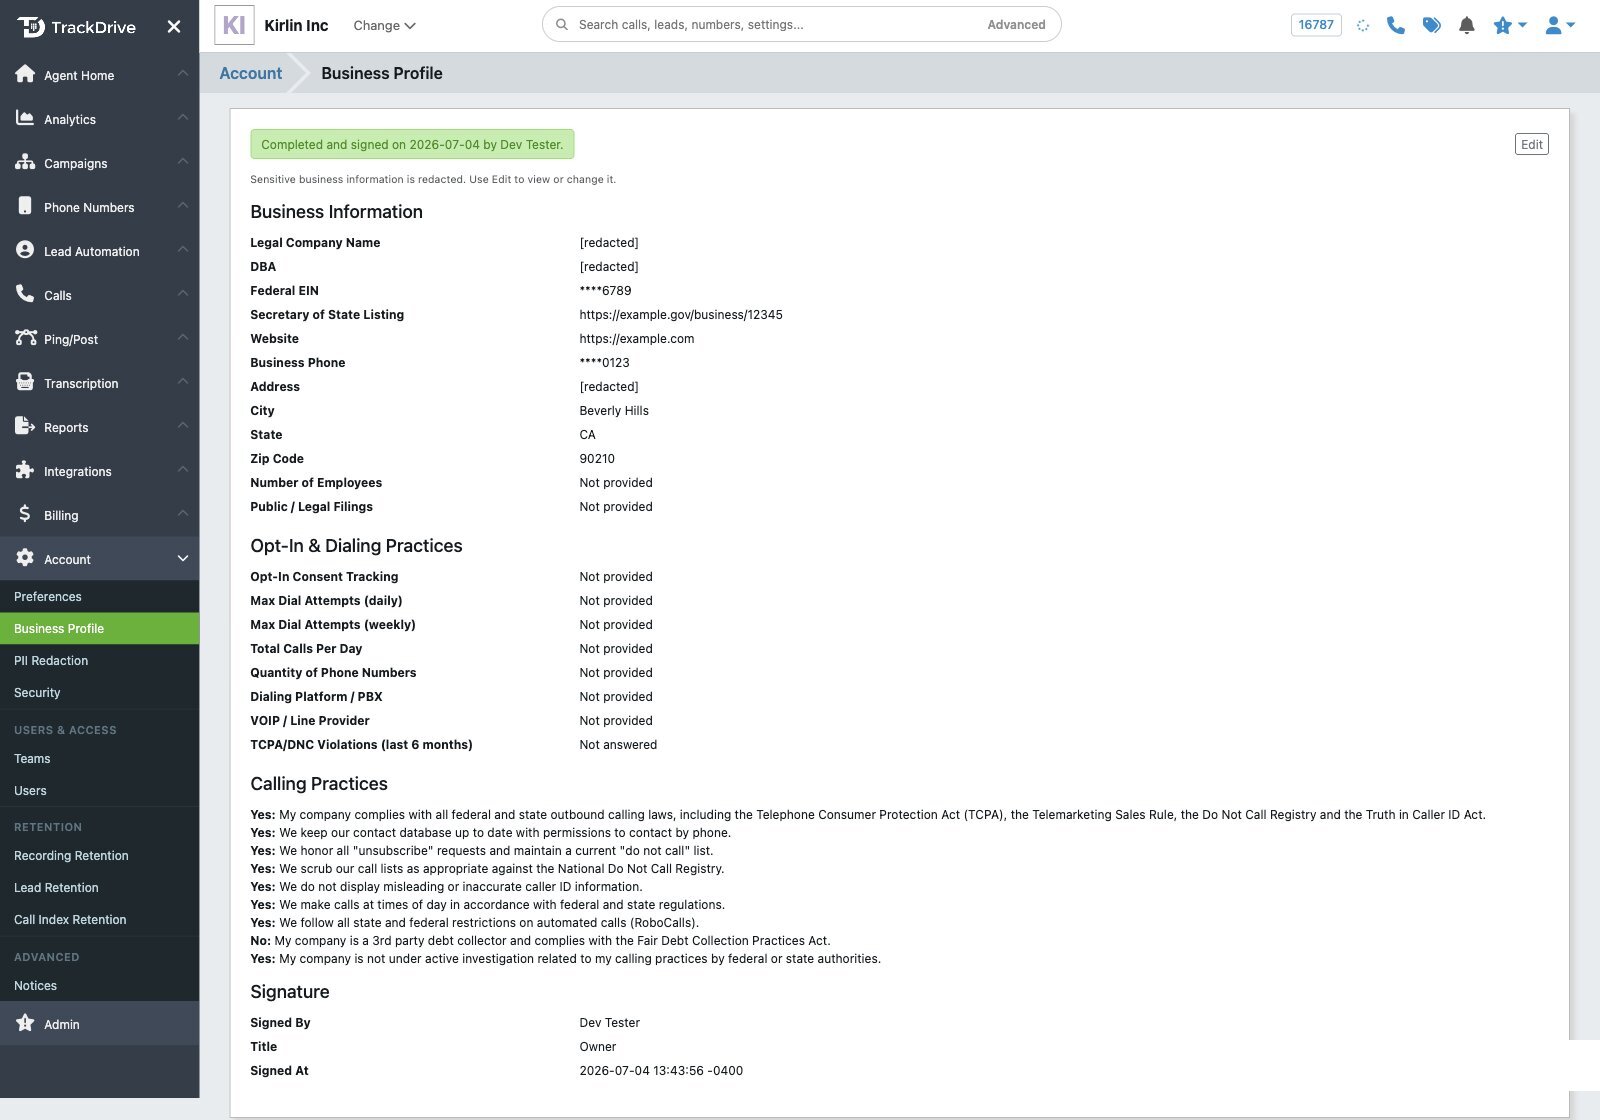
Task: Click the Reports export icon
Action: click(x=25, y=426)
